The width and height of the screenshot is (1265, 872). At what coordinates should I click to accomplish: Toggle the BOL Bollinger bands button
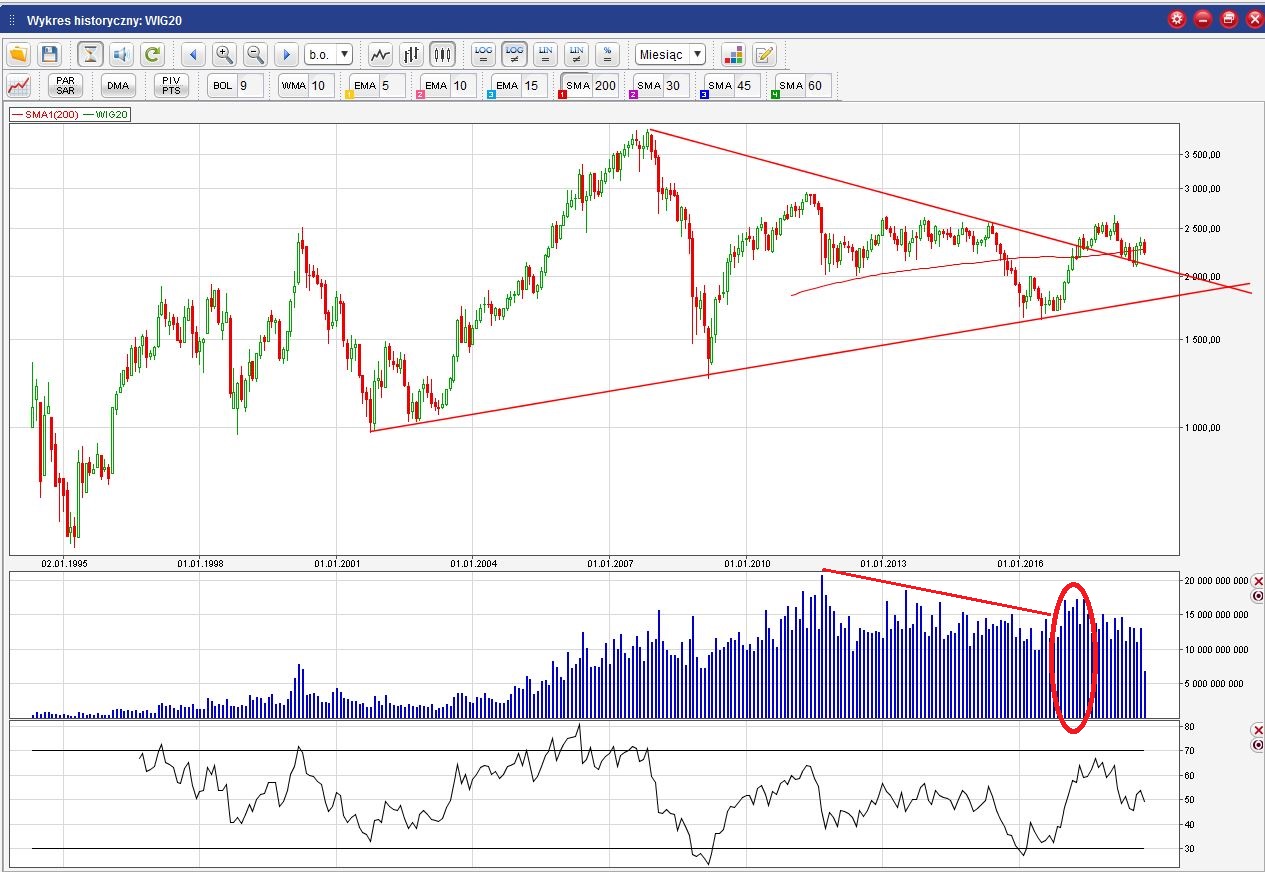pyautogui.click(x=222, y=86)
